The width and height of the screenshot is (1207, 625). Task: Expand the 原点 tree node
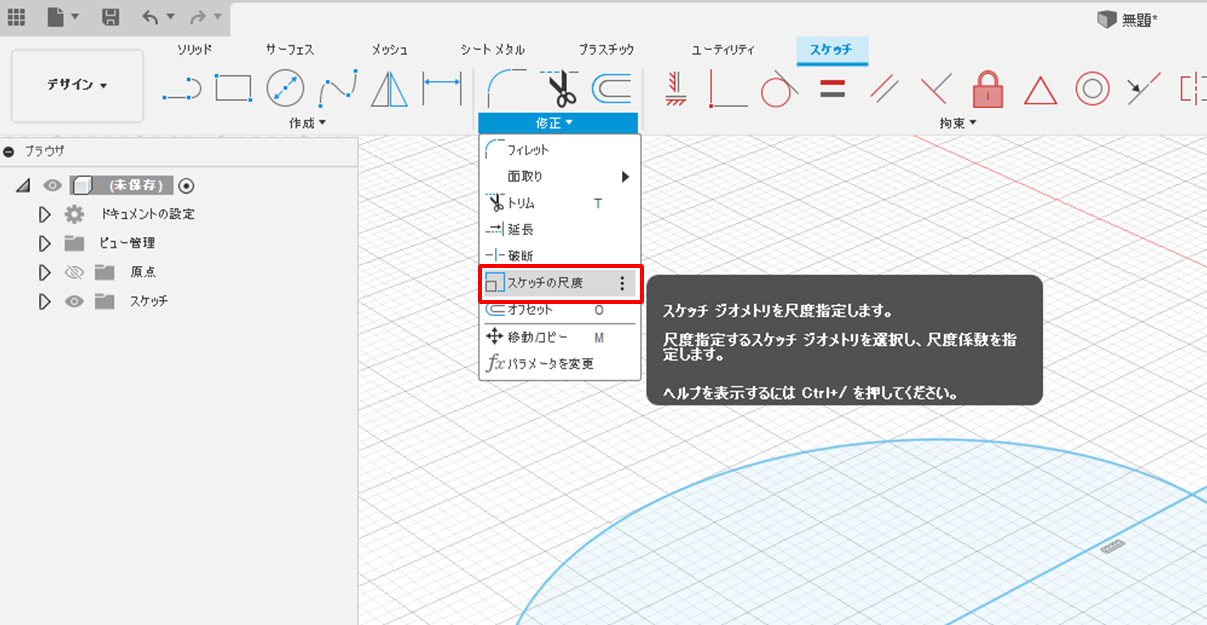coord(44,272)
